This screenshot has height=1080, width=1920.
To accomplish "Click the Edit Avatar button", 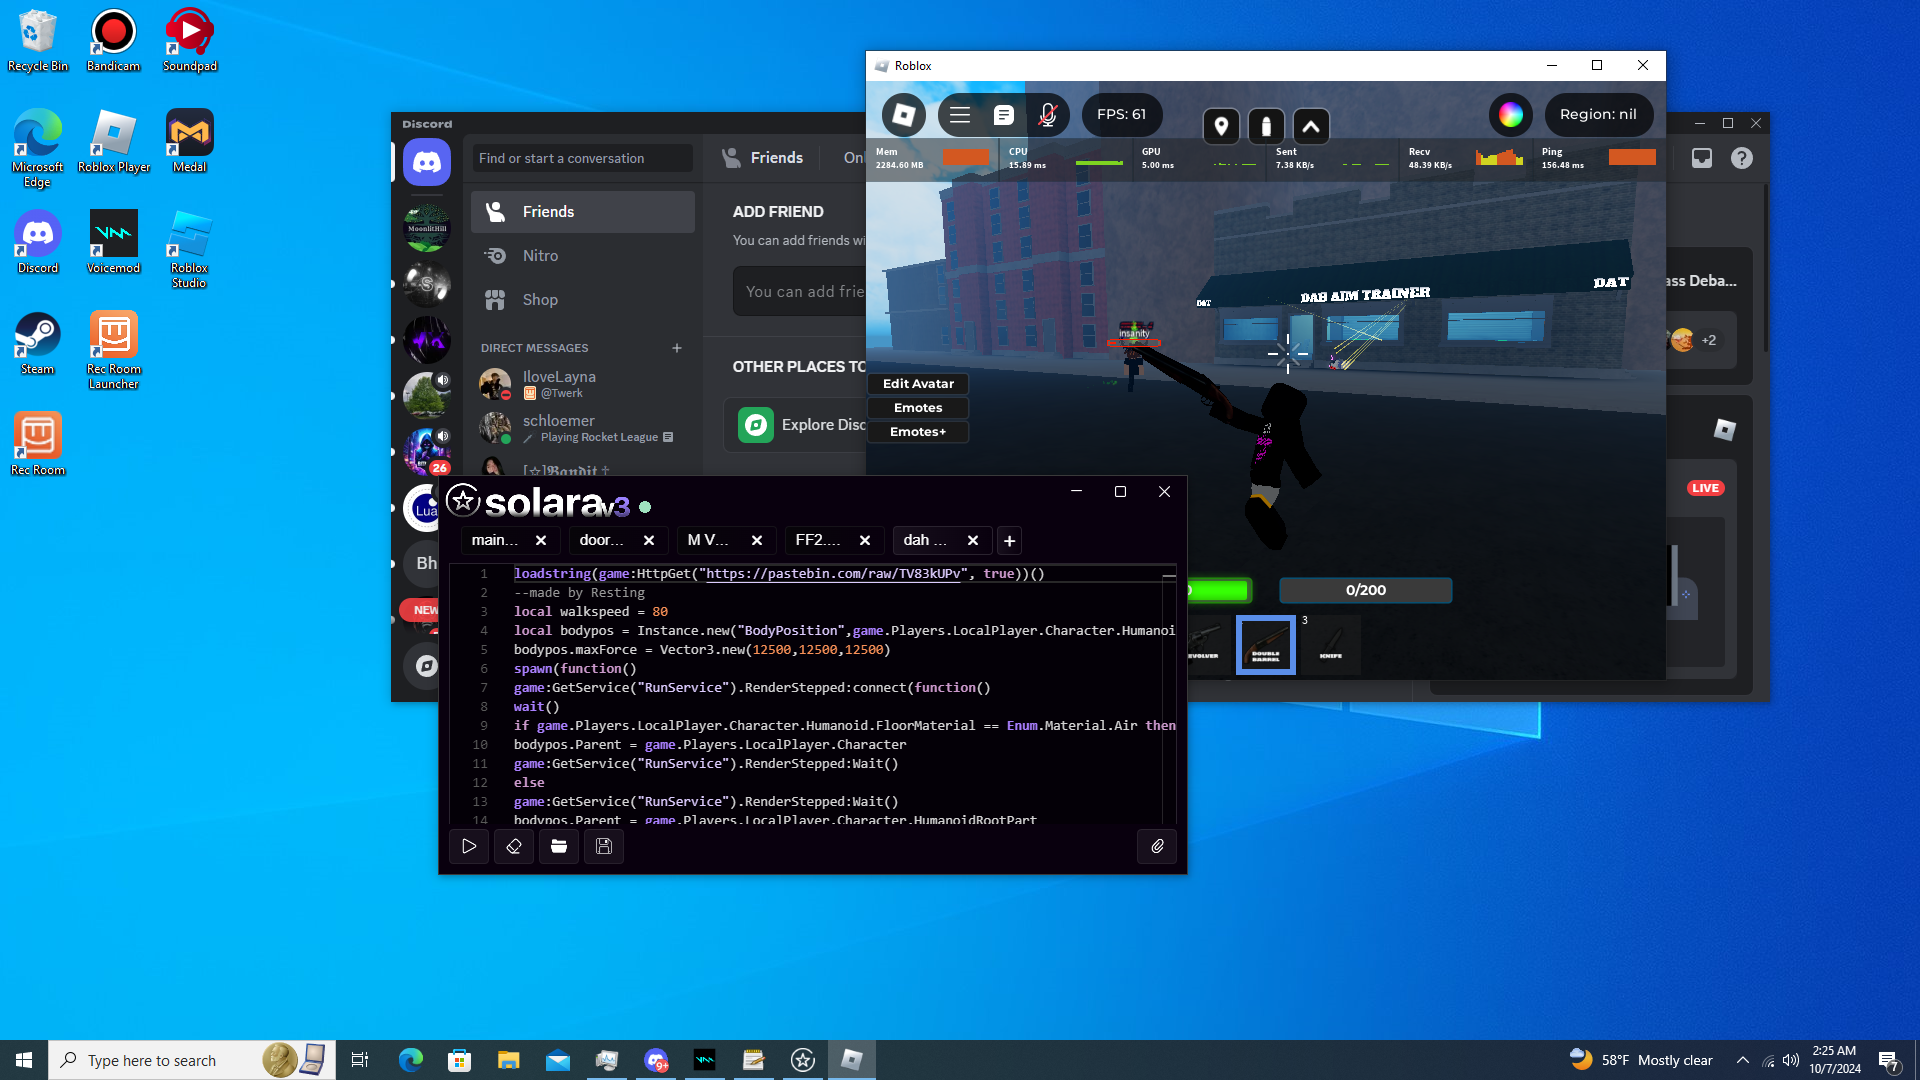I will pyautogui.click(x=917, y=384).
